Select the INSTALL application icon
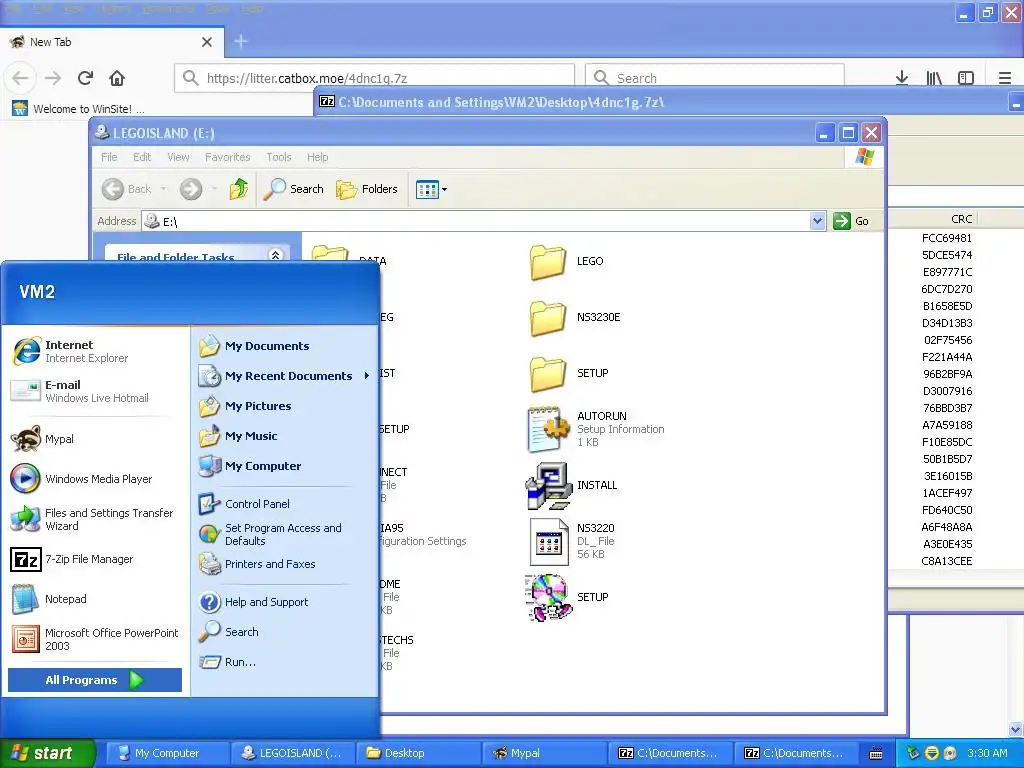 pos(549,485)
